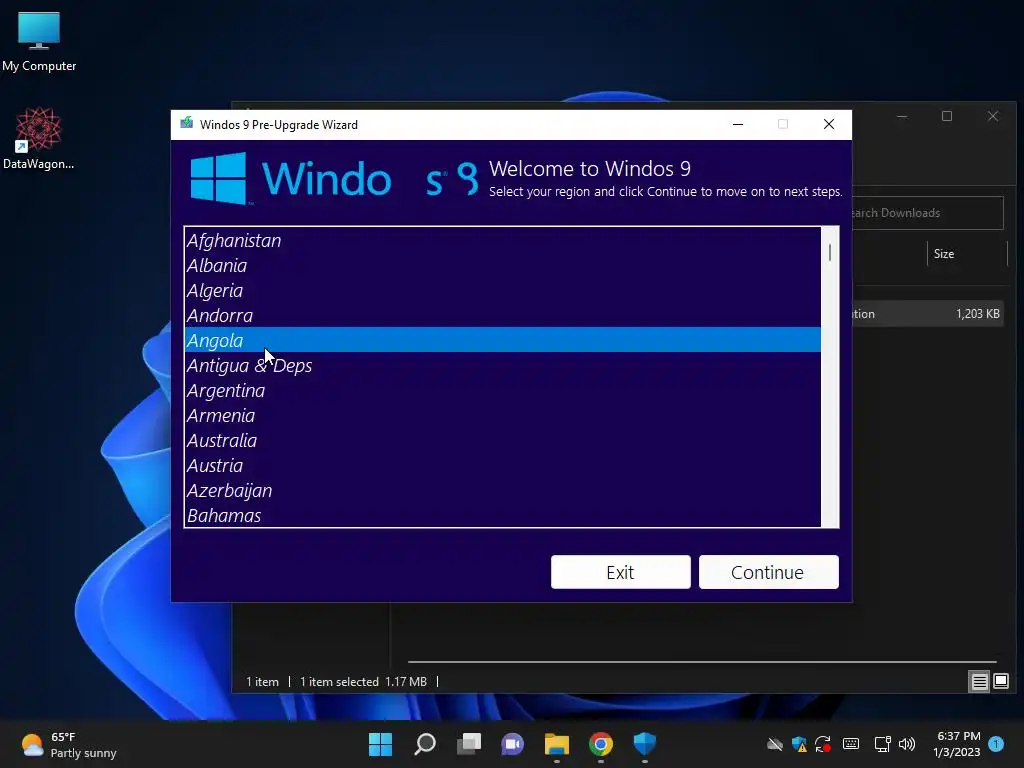1024x768 pixels.
Task: Open the DataWagon desktop shortcut
Action: pos(39,138)
